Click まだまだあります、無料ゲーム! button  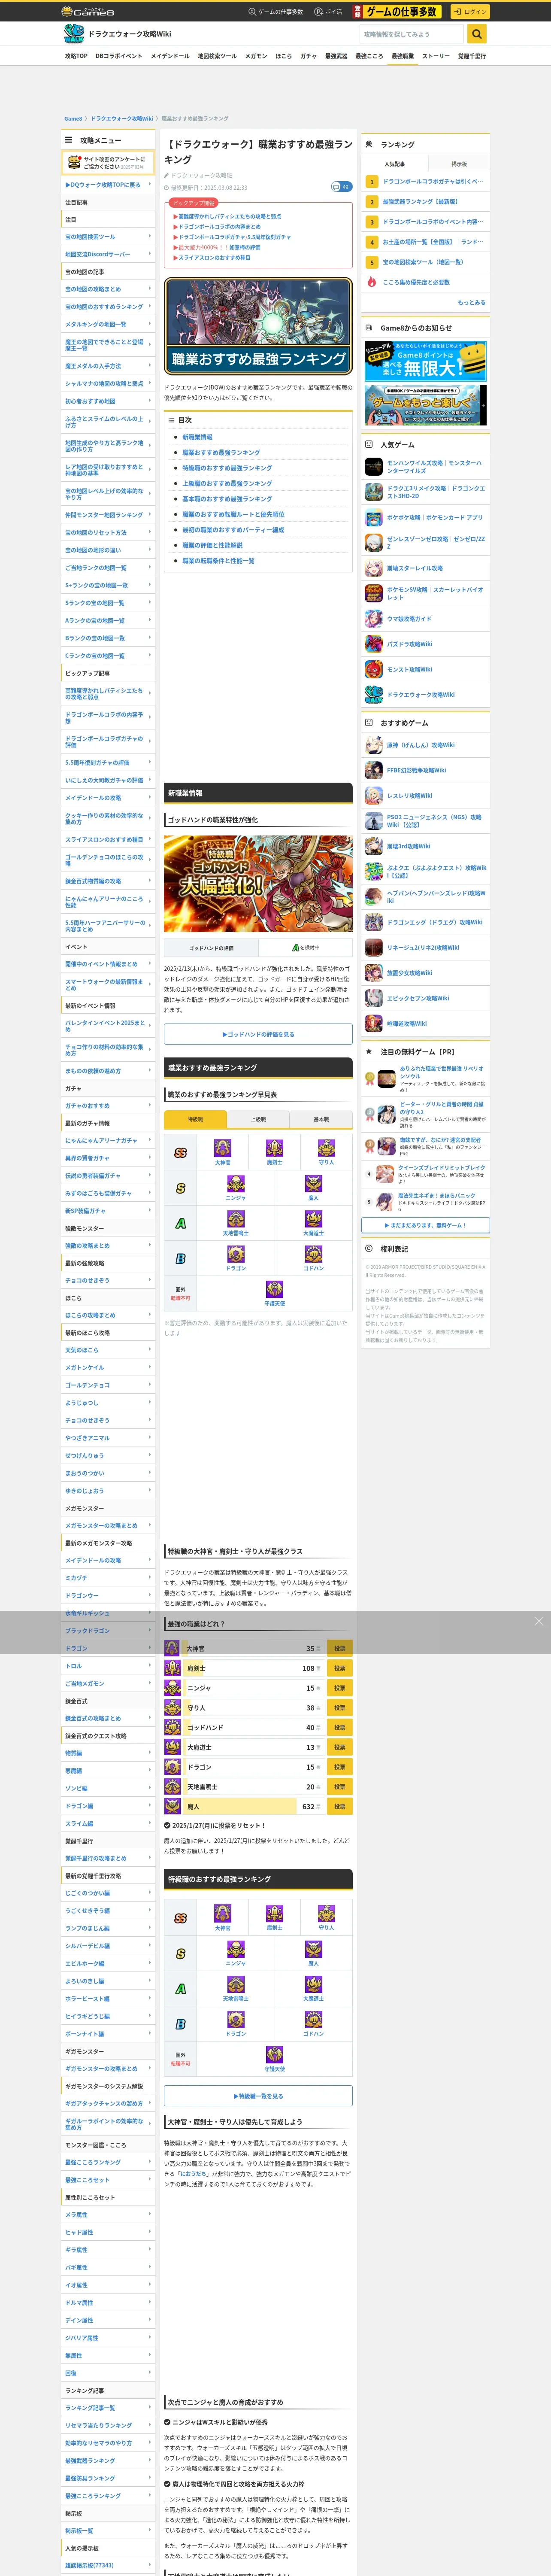pos(426,1224)
